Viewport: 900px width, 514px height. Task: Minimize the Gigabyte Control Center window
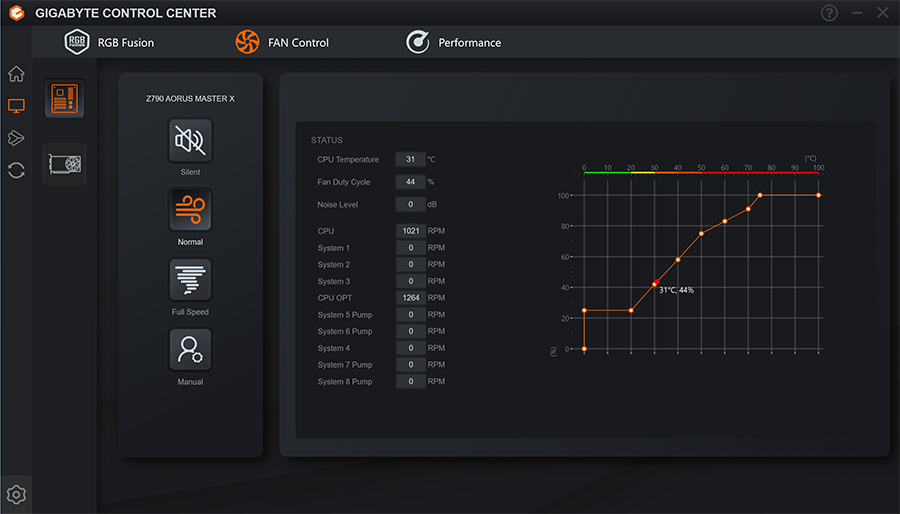pyautogui.click(x=857, y=13)
